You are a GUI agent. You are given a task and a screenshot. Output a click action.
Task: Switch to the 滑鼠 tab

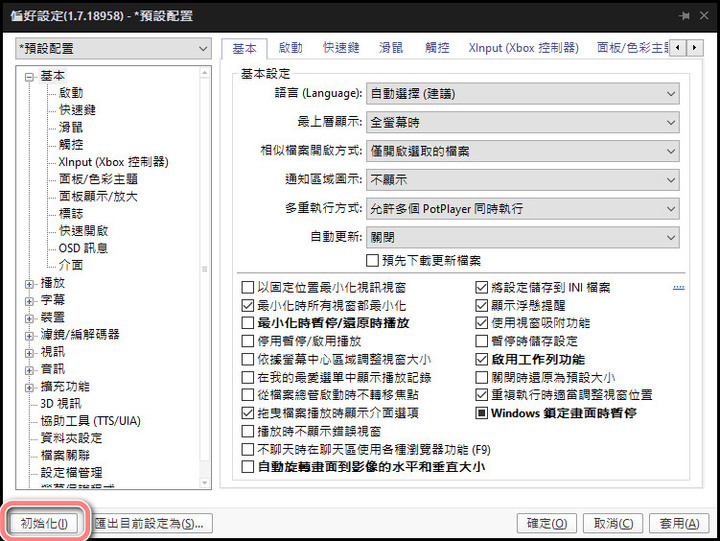391,48
